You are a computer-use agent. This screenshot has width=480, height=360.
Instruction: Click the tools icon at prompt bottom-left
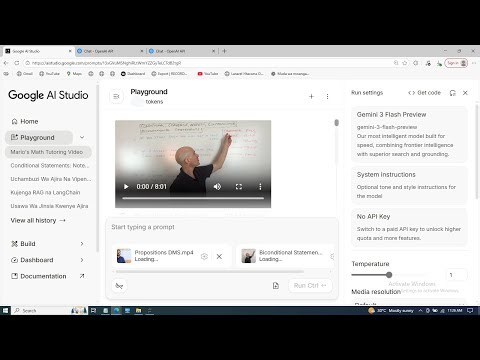(x=119, y=286)
